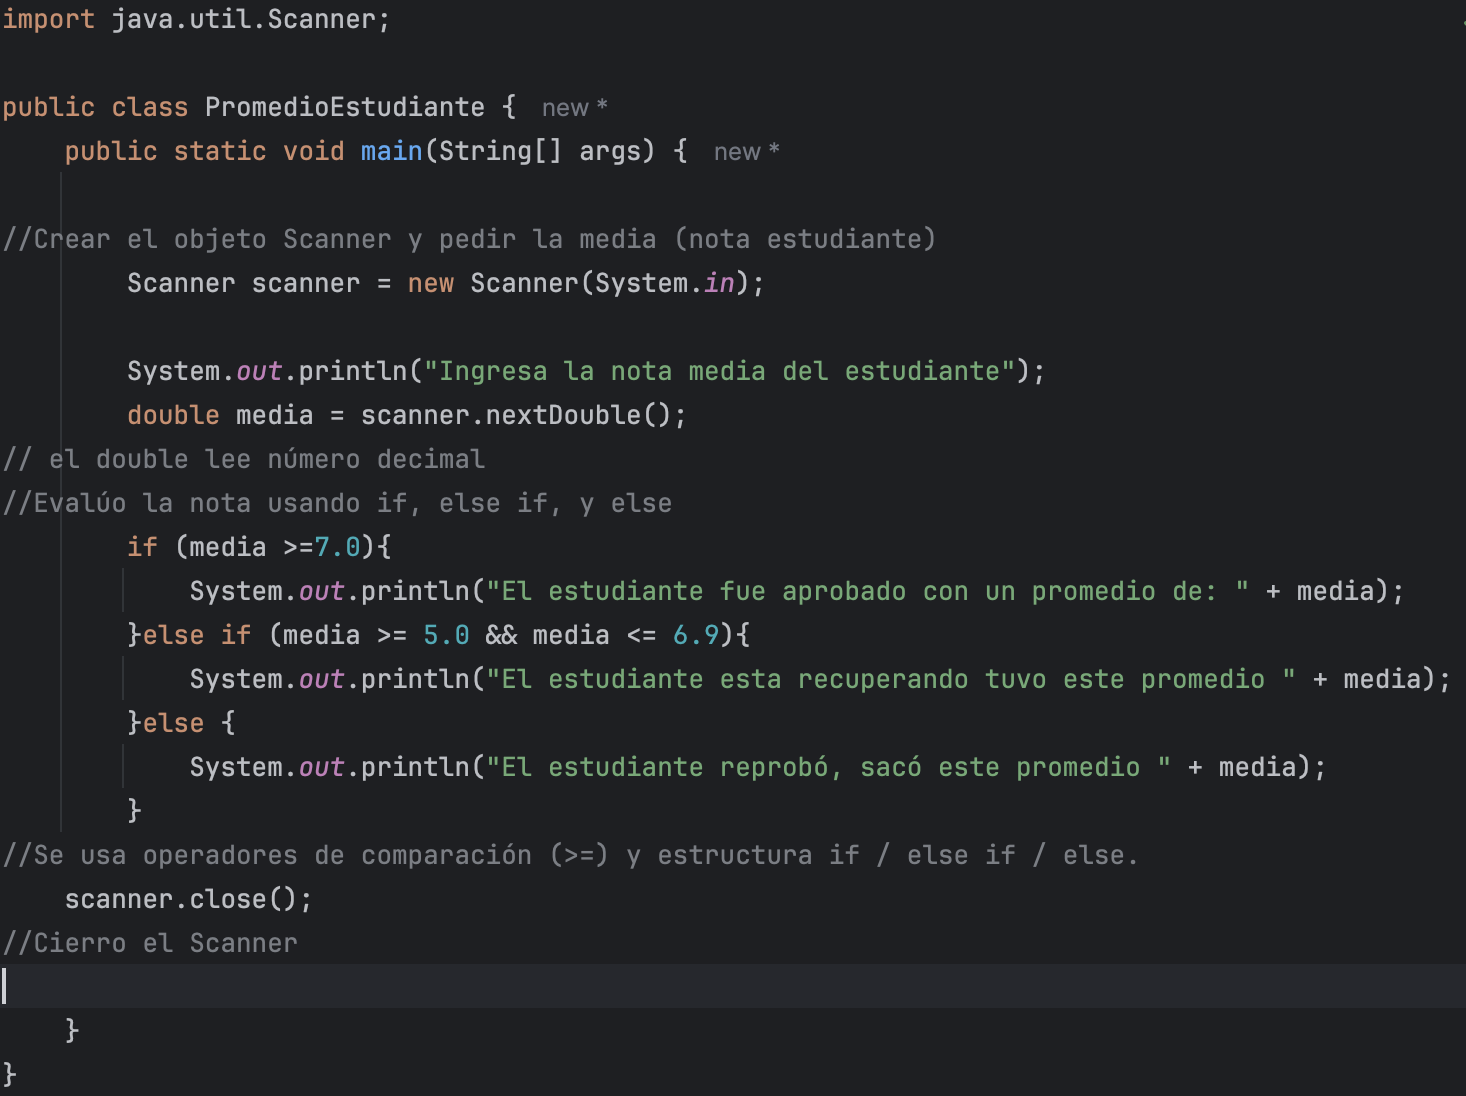Click the comment '//Cierro el Scanner'
The width and height of the screenshot is (1466, 1096).
150,943
